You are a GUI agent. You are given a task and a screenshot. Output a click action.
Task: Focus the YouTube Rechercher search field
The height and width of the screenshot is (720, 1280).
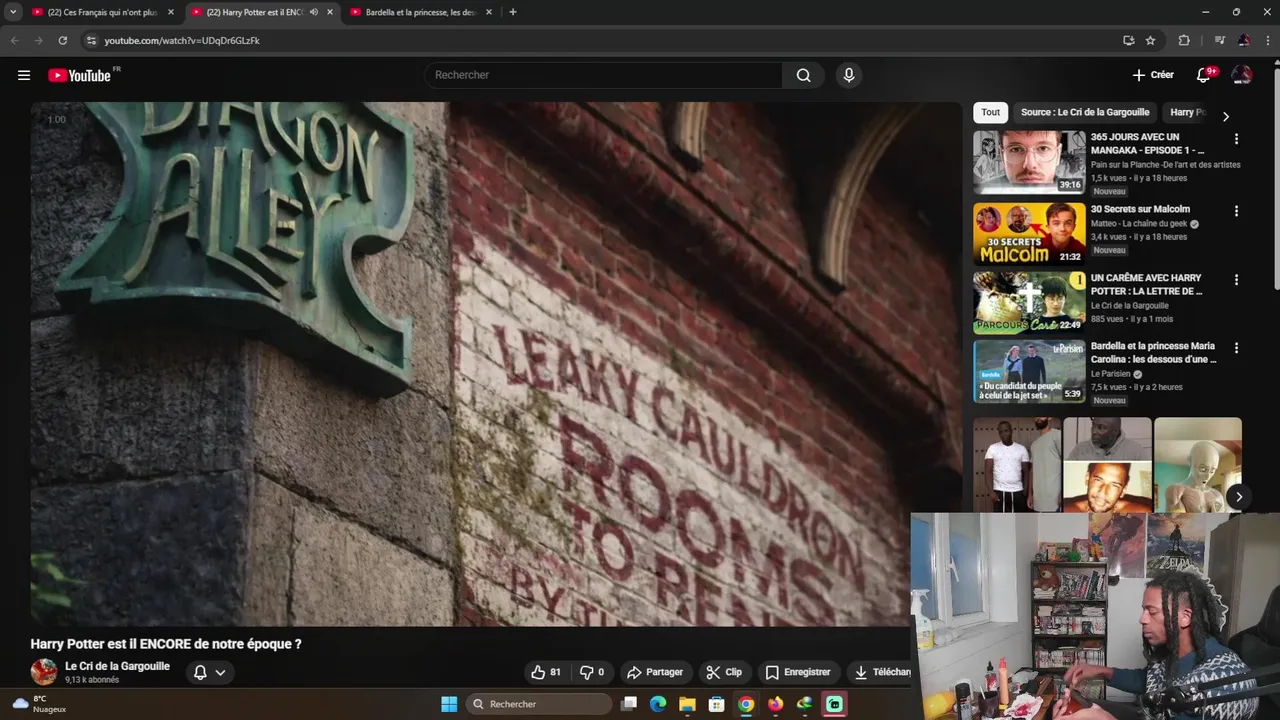coord(605,75)
